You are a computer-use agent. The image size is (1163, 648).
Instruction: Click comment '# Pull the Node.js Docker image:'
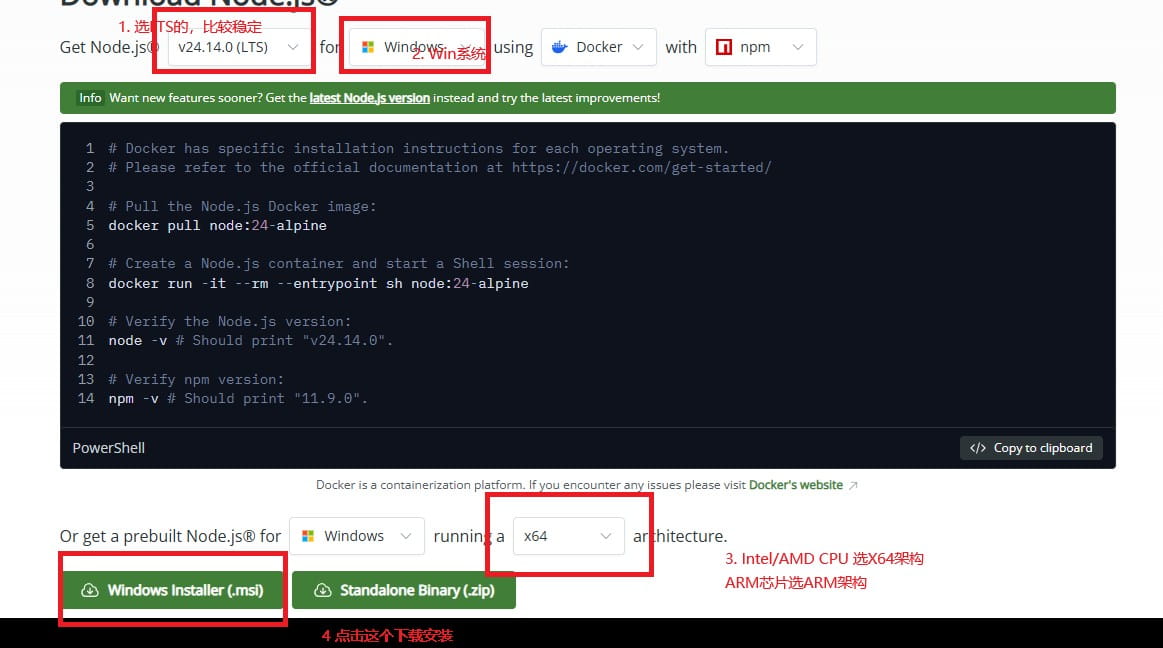(x=243, y=206)
